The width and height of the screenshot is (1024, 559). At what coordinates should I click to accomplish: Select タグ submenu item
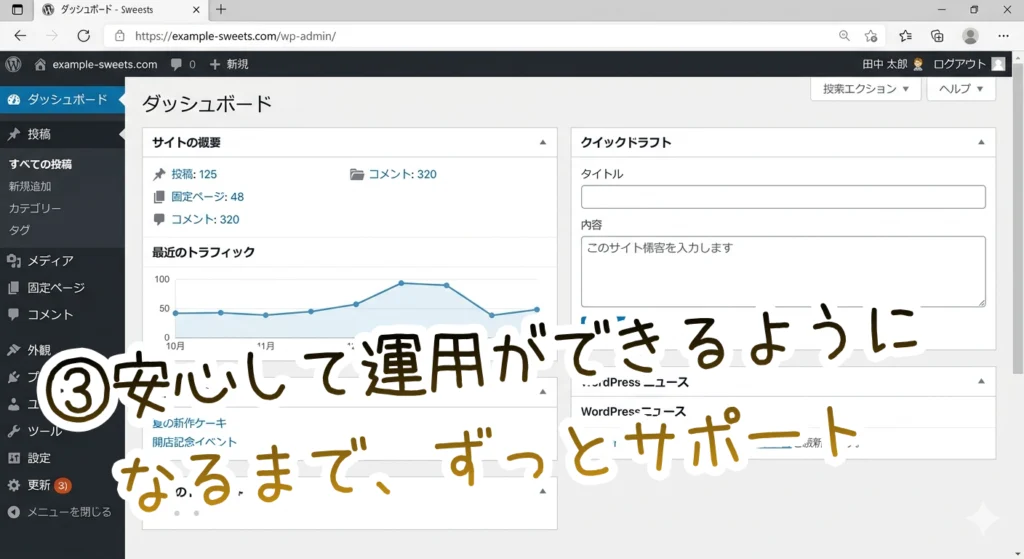[19, 230]
